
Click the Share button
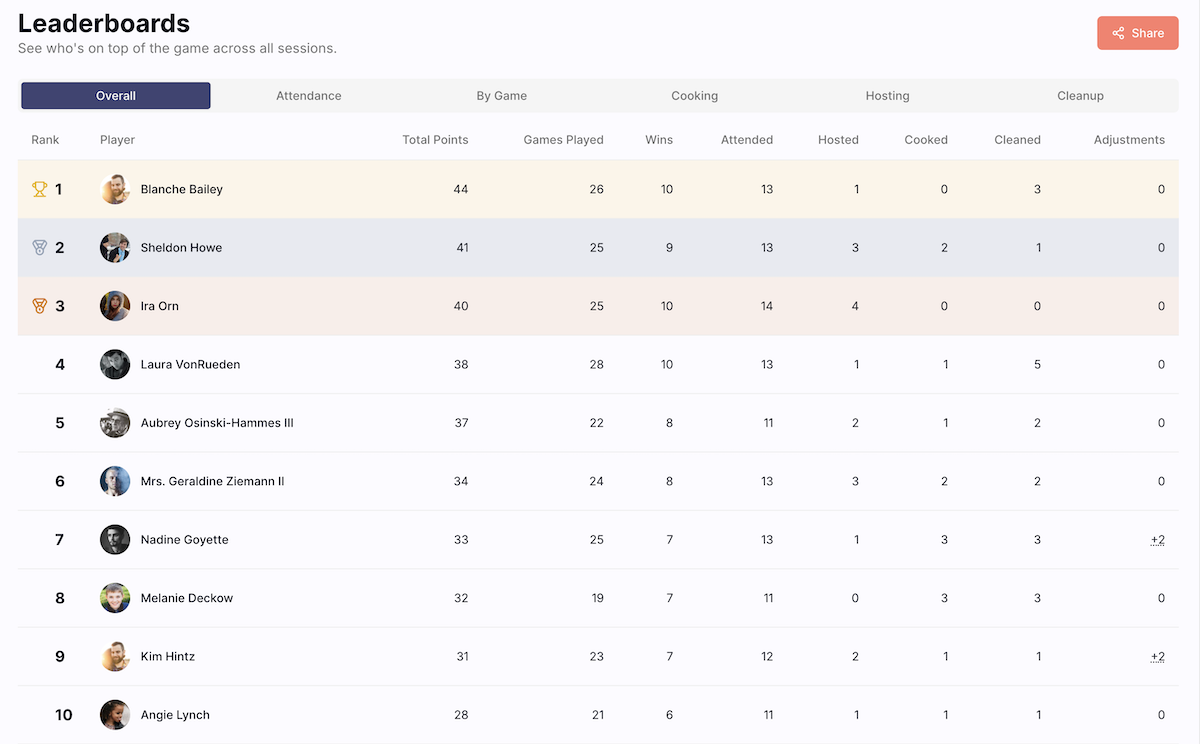pos(1138,33)
